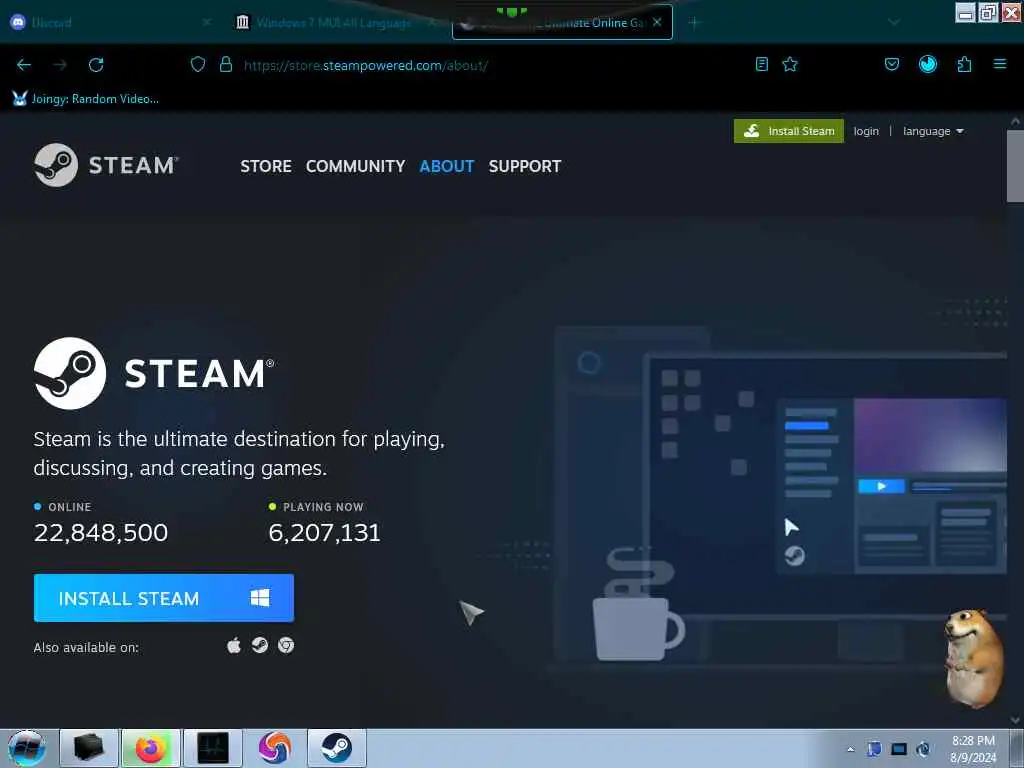Switch to the Discord tab
This screenshot has height=768, width=1024.
click(x=104, y=22)
